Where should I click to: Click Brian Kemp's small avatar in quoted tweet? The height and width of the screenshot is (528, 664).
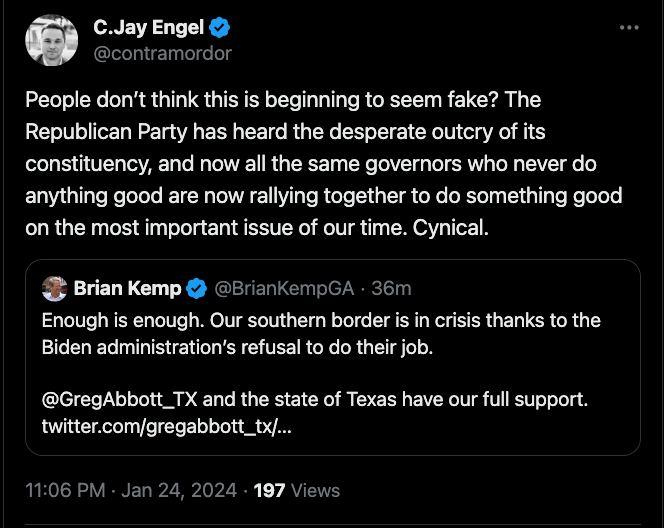pyautogui.click(x=54, y=288)
